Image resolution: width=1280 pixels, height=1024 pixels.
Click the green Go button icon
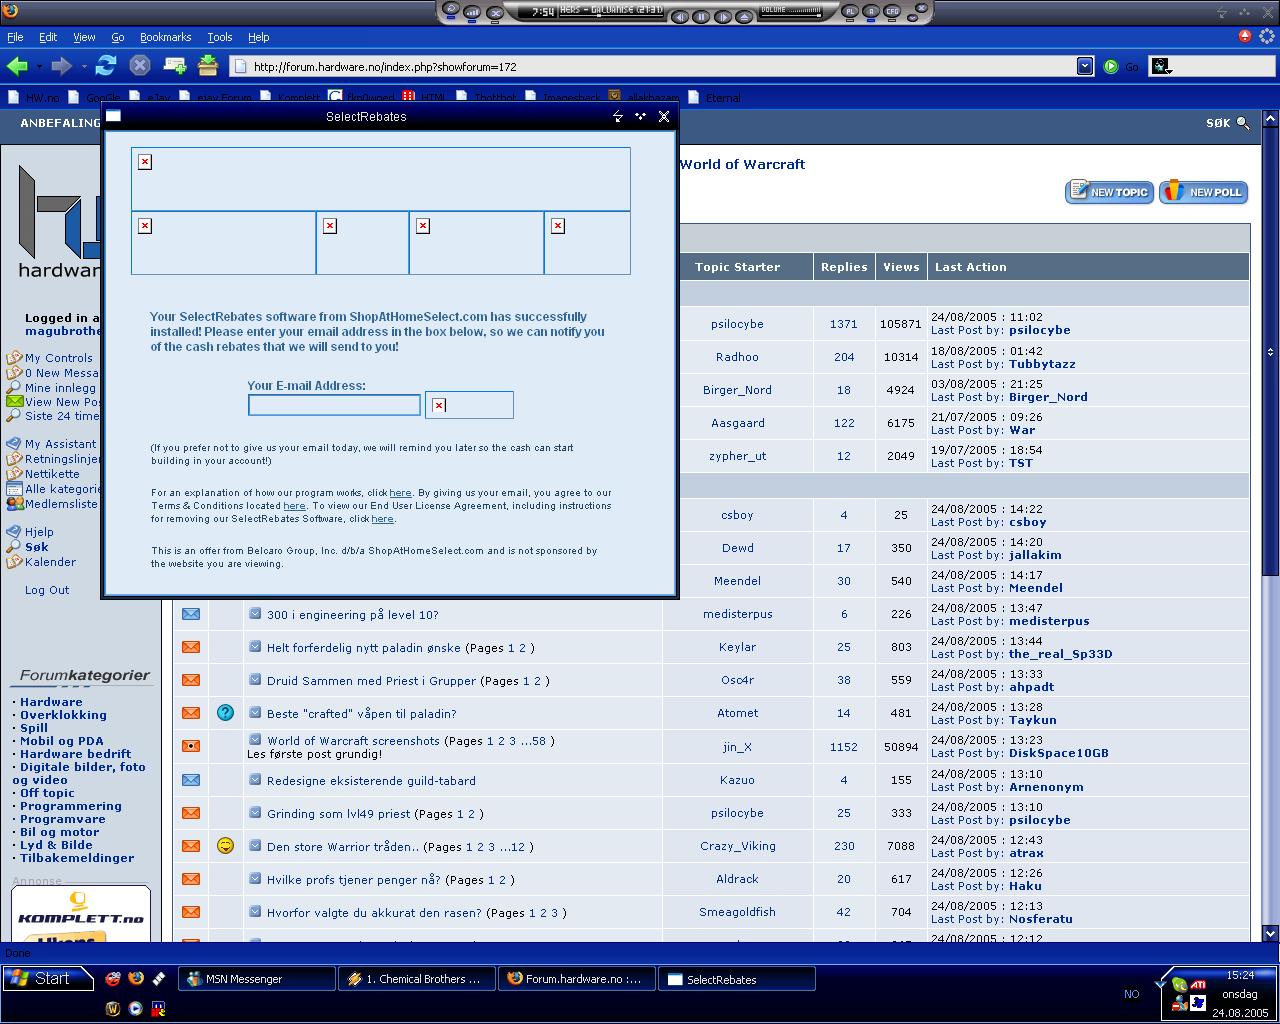(1111, 66)
